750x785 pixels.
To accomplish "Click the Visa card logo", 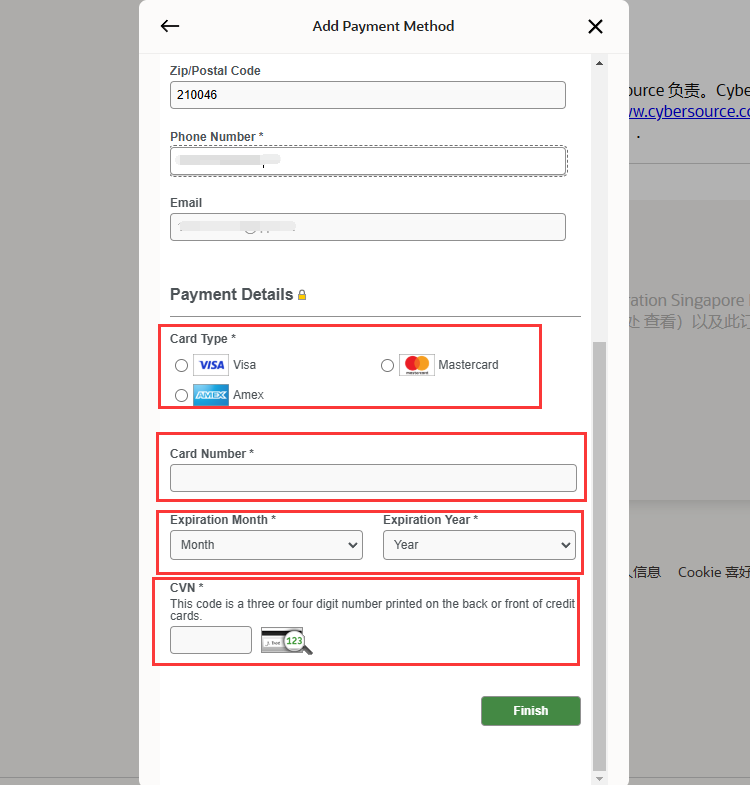I will tap(210, 365).
